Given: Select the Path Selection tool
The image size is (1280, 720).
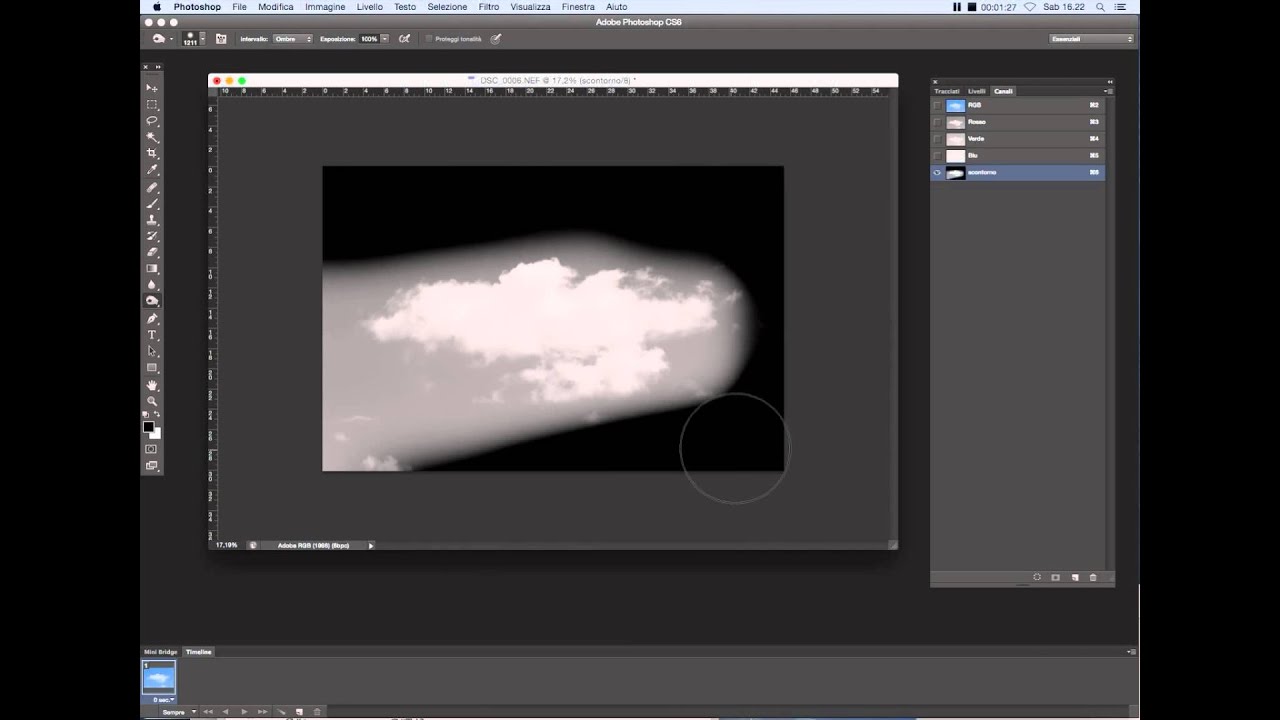Looking at the screenshot, I should click(152, 351).
